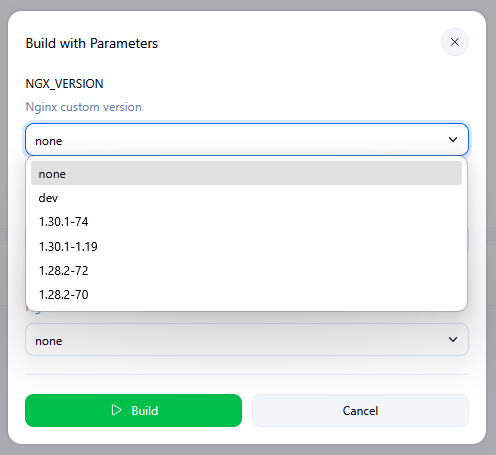The image size is (496, 455).
Task: Click the NGX_VERSION parameter label
Action: [64, 84]
